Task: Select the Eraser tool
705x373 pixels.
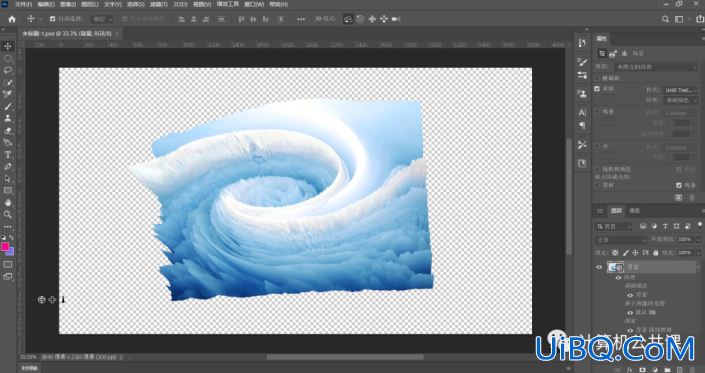Action: pyautogui.click(x=8, y=131)
